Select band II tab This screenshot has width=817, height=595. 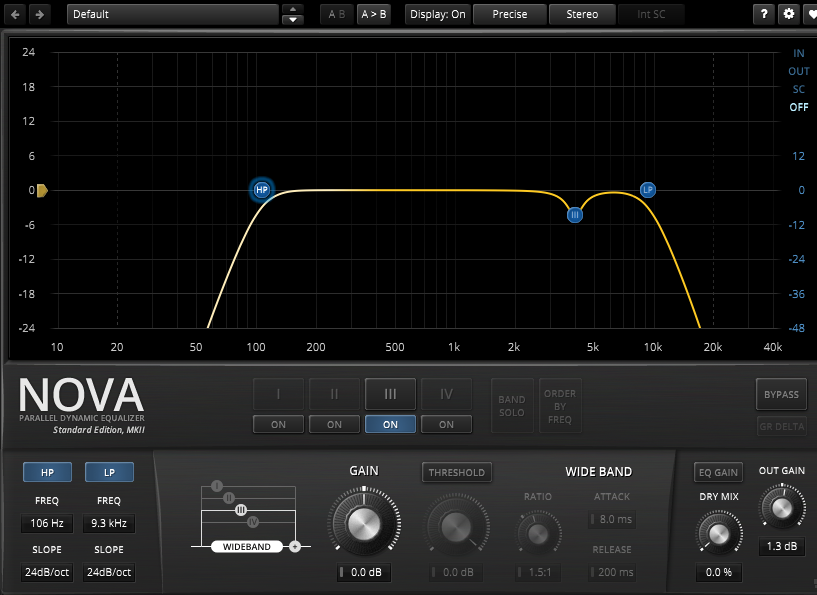335,394
